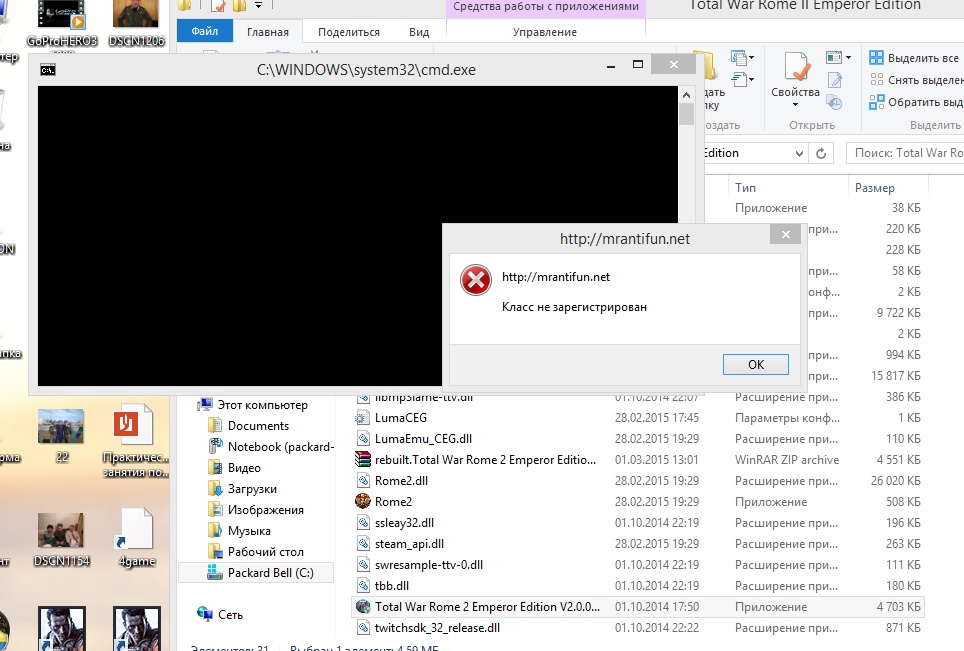Click the Total War Rome 2 Emperor Edition V2.0.0 icon
Image resolution: width=964 pixels, height=651 pixels.
tap(363, 607)
